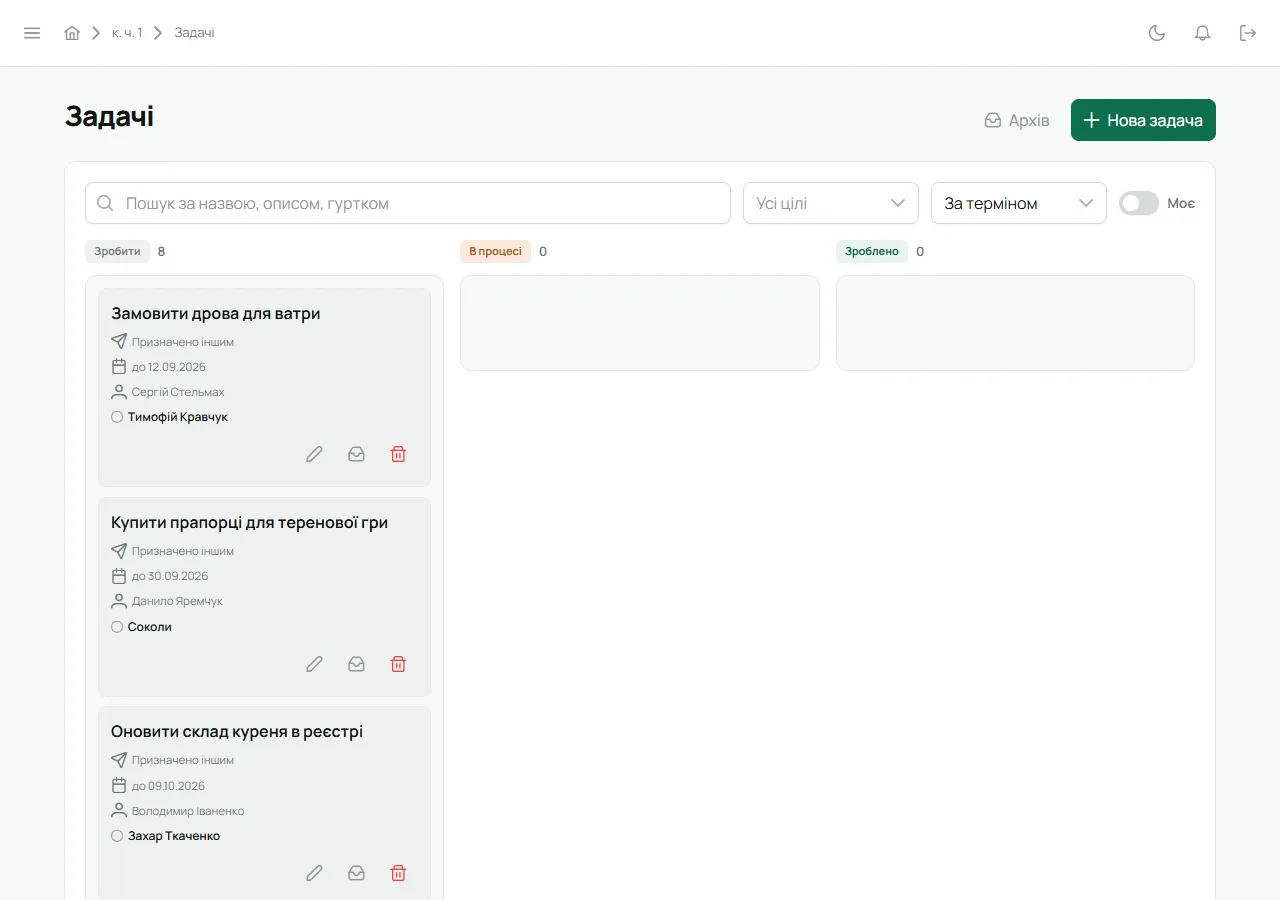This screenshot has width=1280, height=900.
Task: Check the Соколи status circle
Action: 117,627
